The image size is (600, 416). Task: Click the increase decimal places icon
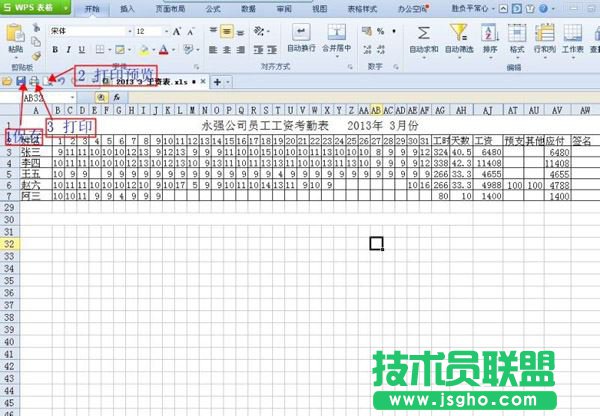tap(367, 49)
